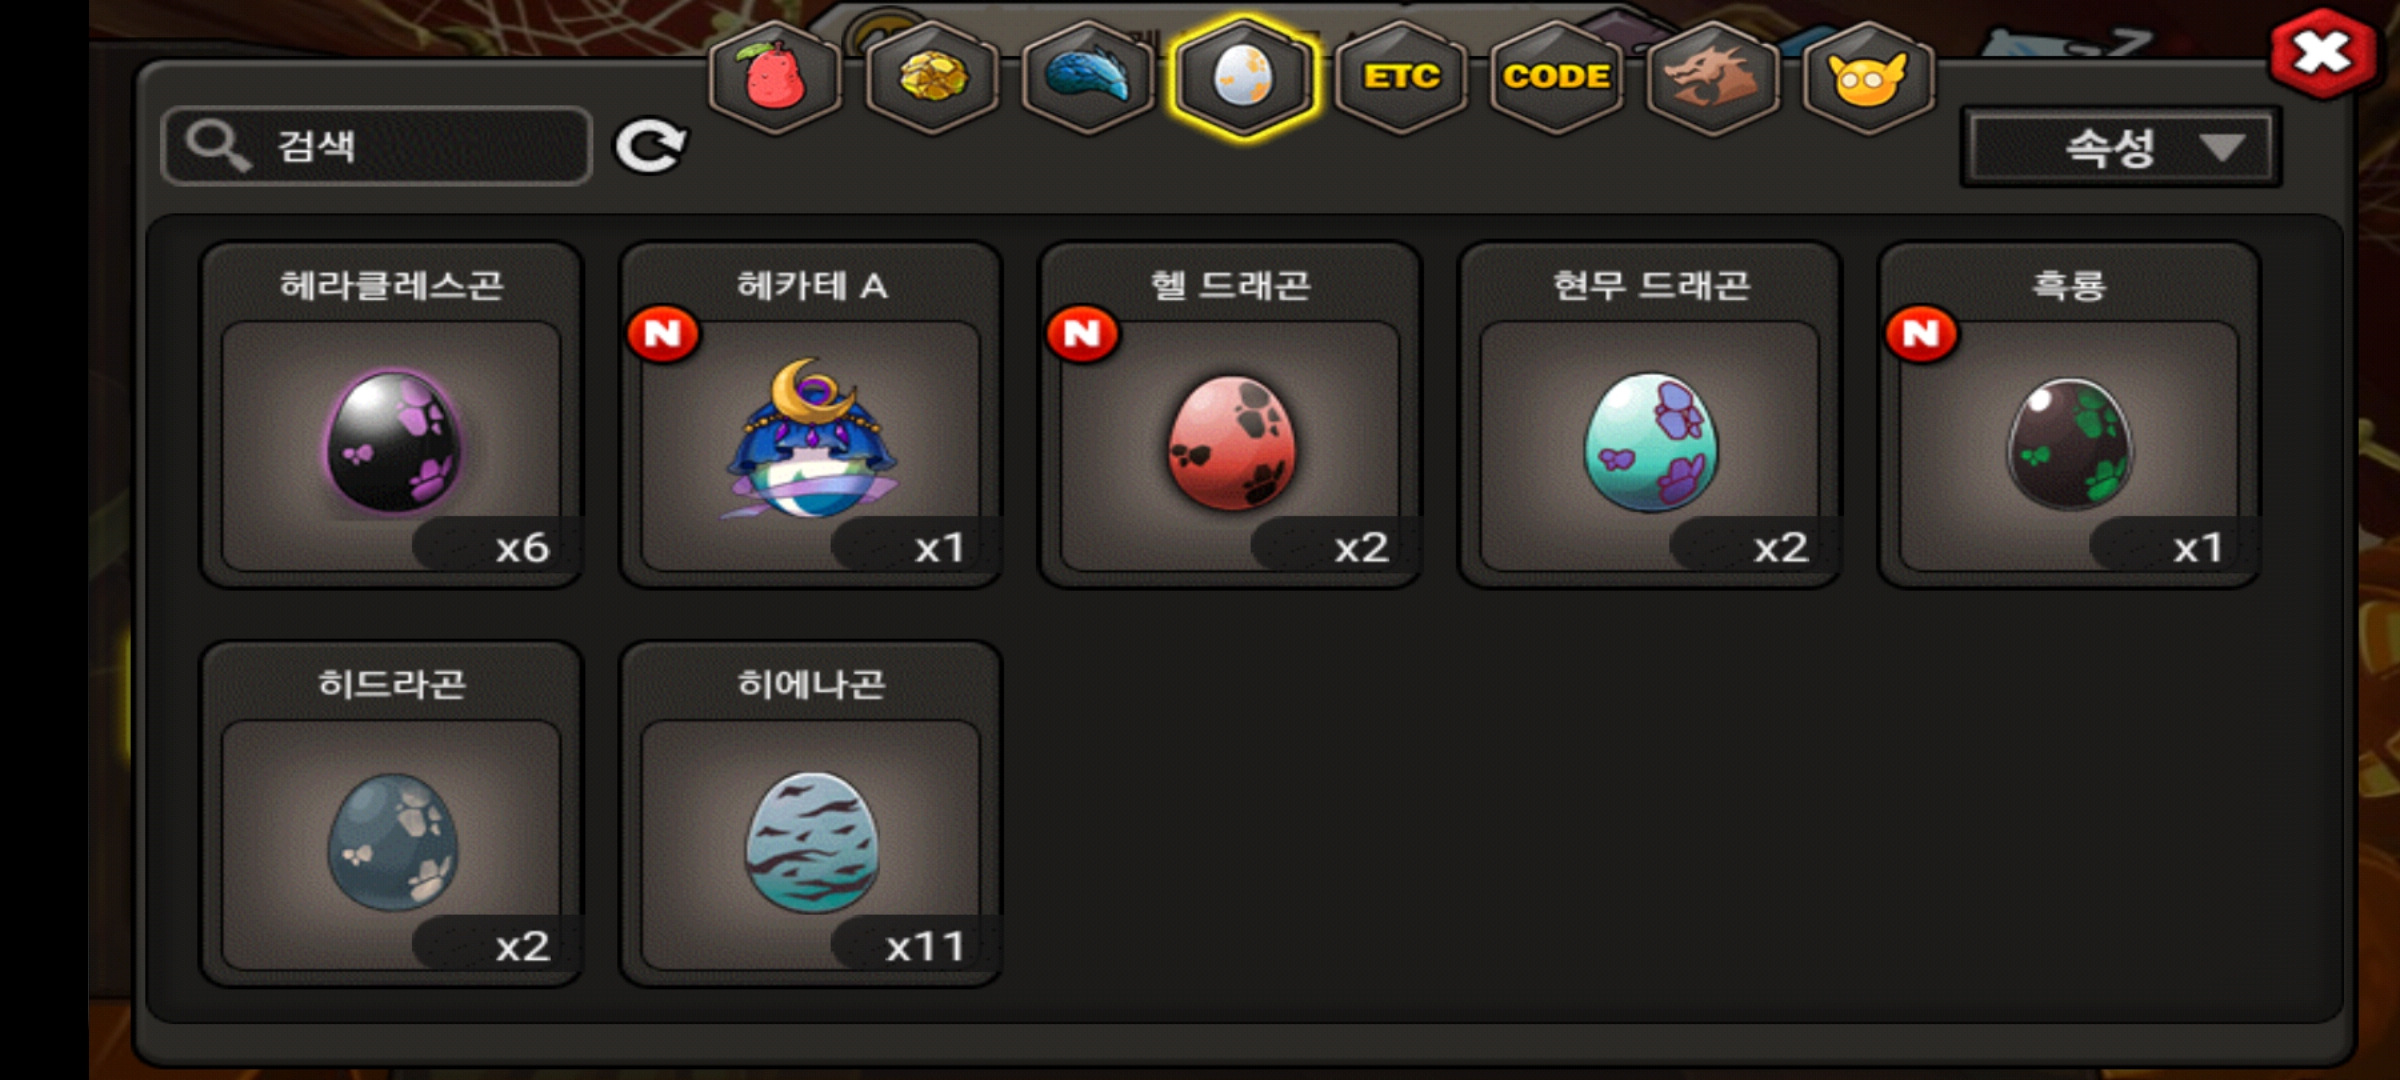Image resolution: width=2400 pixels, height=1080 pixels.
Task: Open the gold nugget tab
Action: (932, 77)
